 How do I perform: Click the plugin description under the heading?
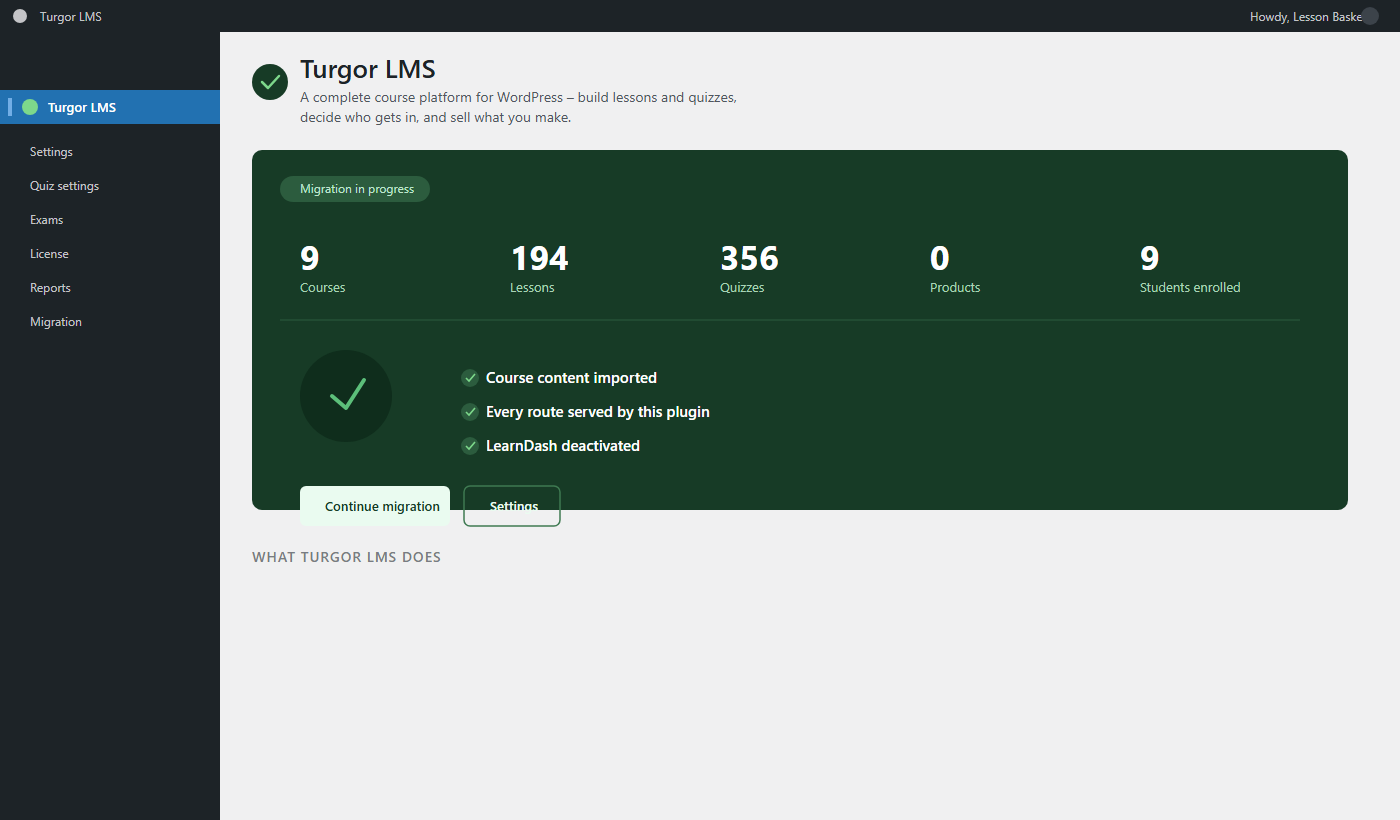click(x=518, y=108)
